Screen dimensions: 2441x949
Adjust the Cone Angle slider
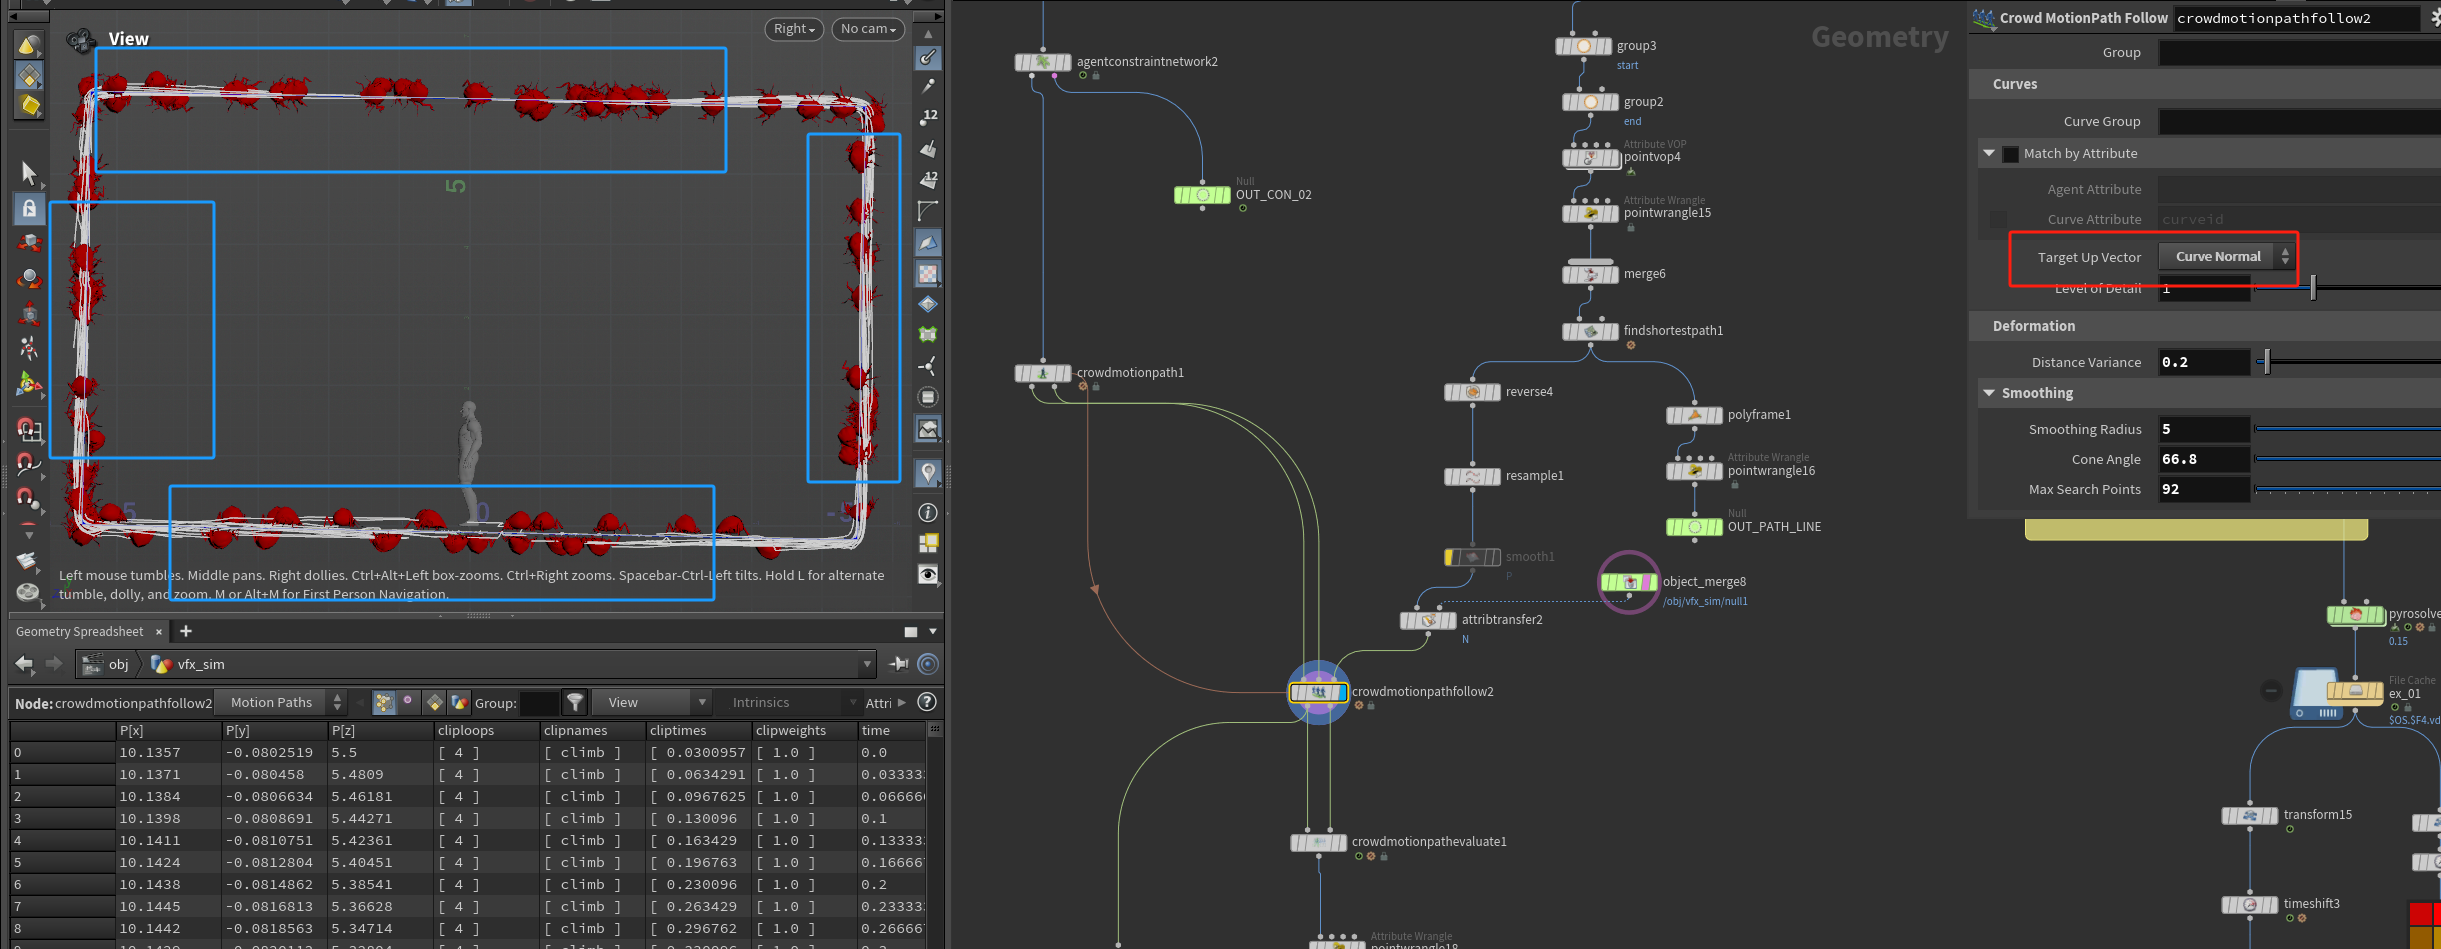tap(2347, 459)
